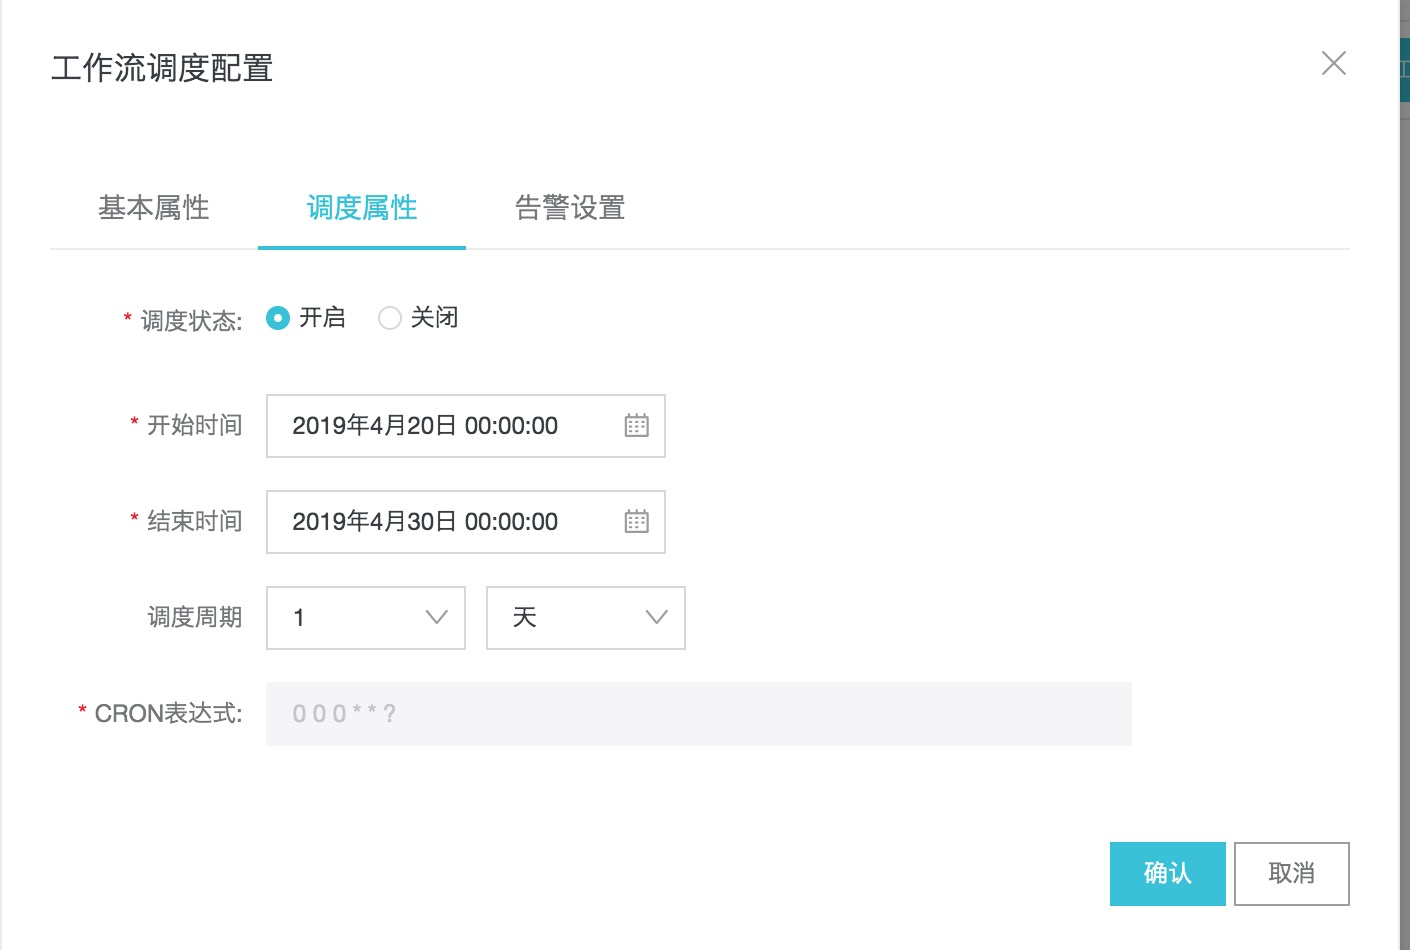Open the end time calendar picker
The height and width of the screenshot is (950, 1410).
[635, 522]
